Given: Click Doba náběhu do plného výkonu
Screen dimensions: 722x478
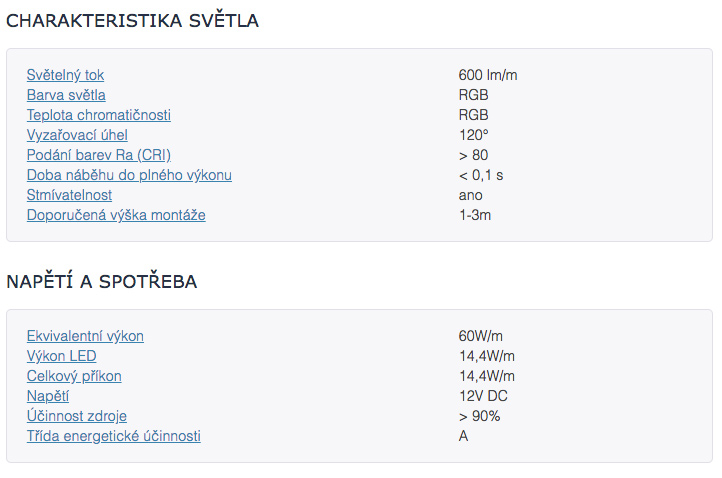Looking at the screenshot, I should pyautogui.click(x=129, y=175).
